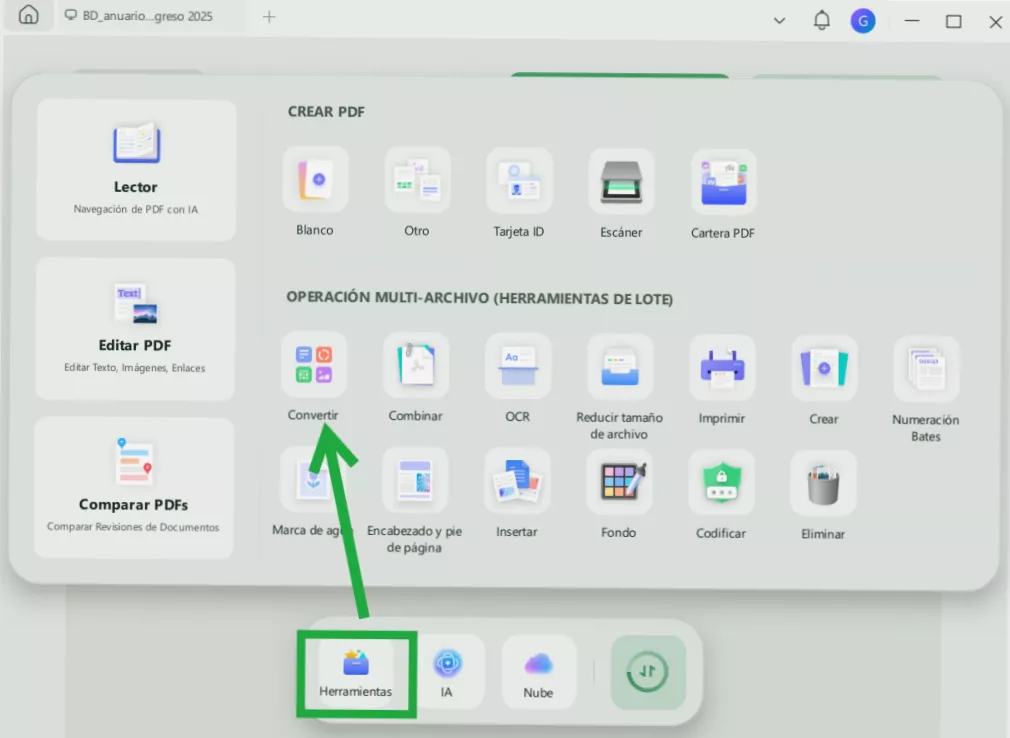Open notifications bell
The height and width of the screenshot is (738, 1010).
point(822,21)
